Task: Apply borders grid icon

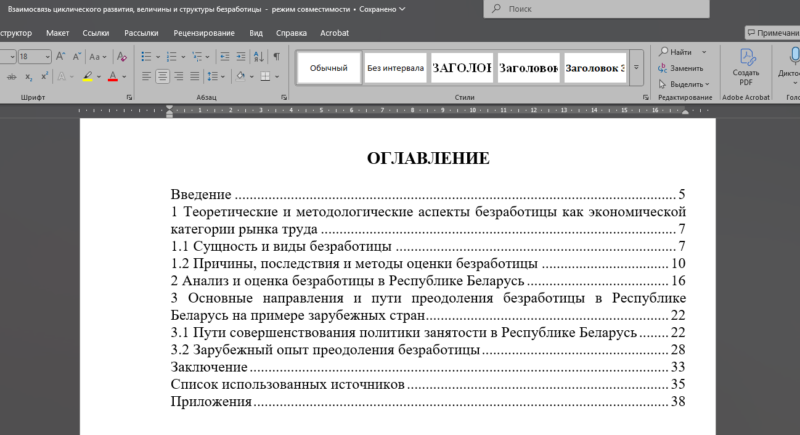Action: [x=265, y=76]
